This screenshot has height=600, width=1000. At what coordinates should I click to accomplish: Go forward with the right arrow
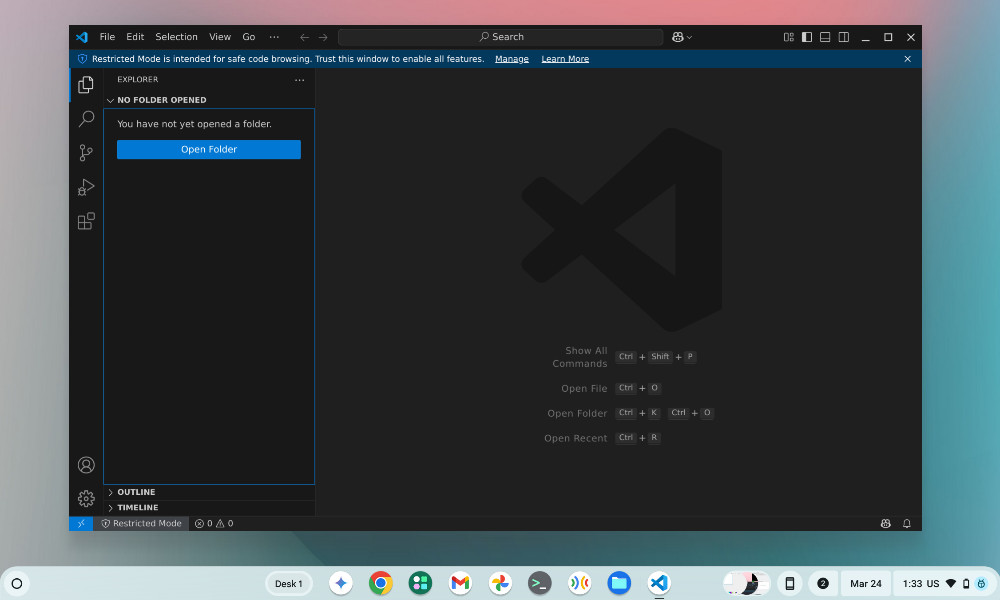coord(323,37)
